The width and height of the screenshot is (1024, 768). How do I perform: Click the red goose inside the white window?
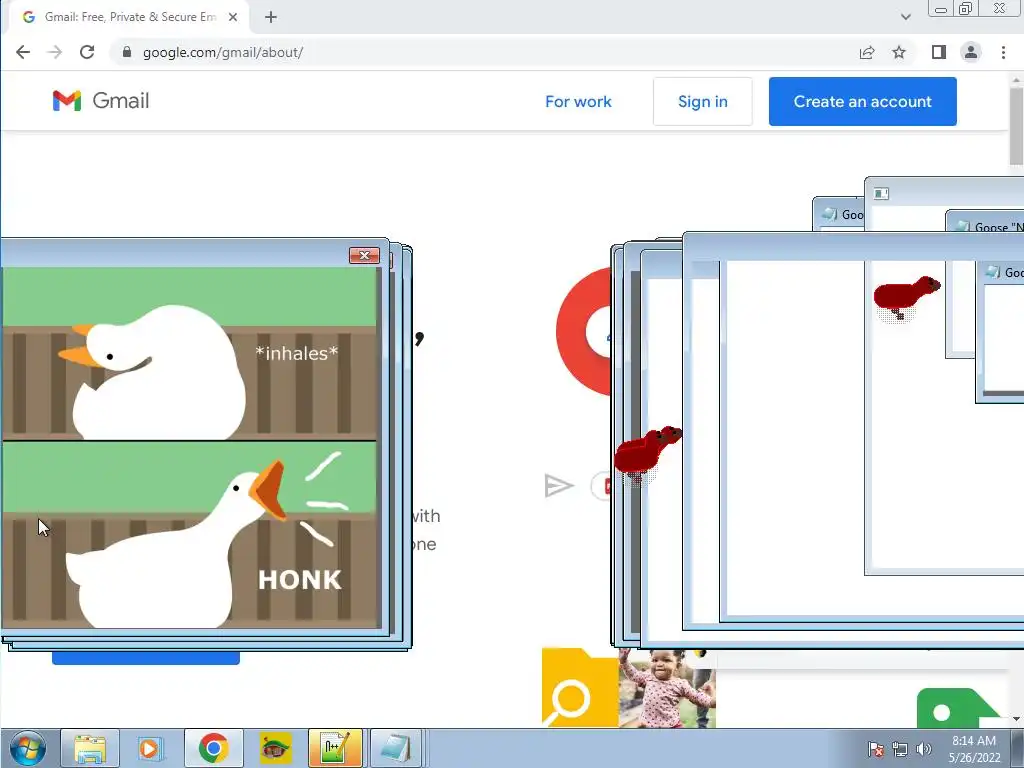[x=906, y=298]
